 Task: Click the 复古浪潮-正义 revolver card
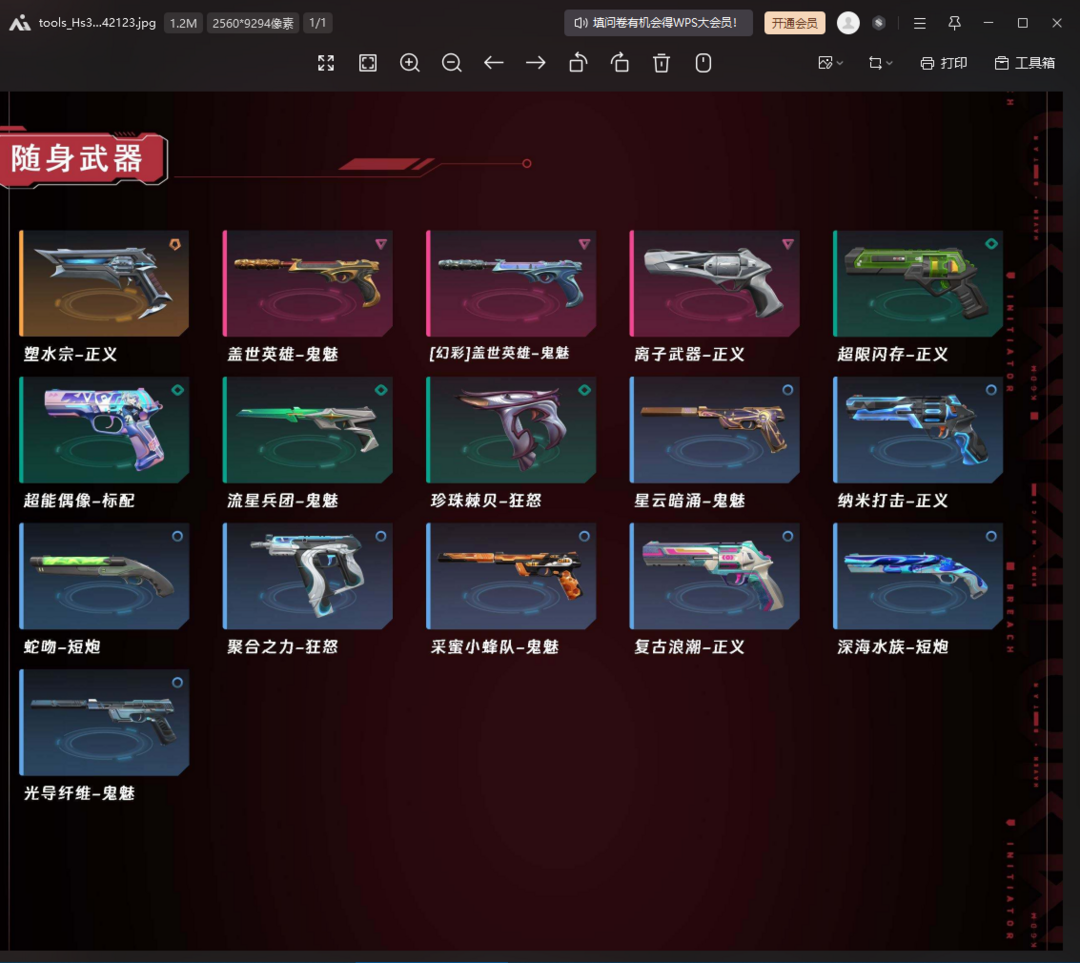click(714, 576)
